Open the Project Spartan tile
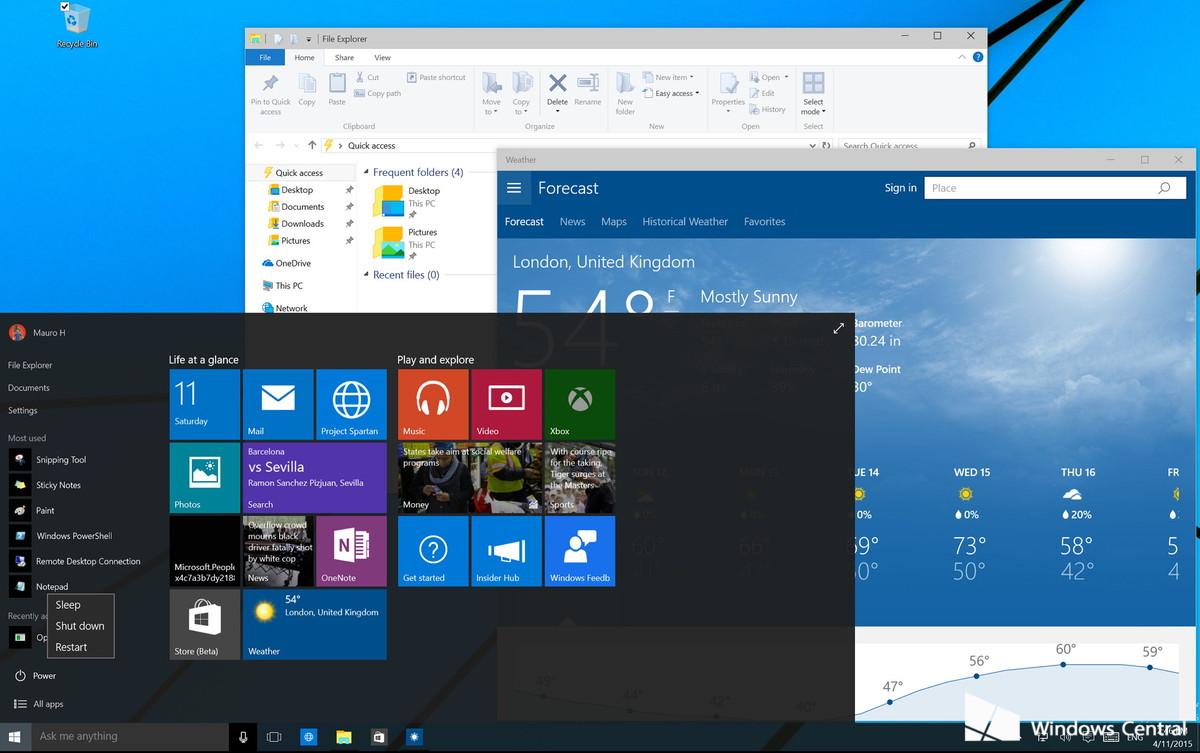The height and width of the screenshot is (753, 1200). click(x=351, y=404)
